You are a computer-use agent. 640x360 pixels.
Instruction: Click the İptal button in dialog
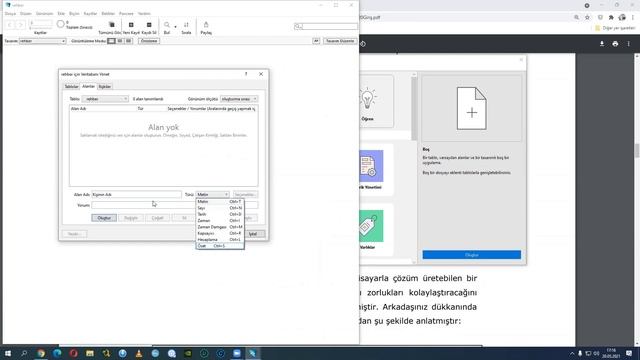(x=253, y=234)
